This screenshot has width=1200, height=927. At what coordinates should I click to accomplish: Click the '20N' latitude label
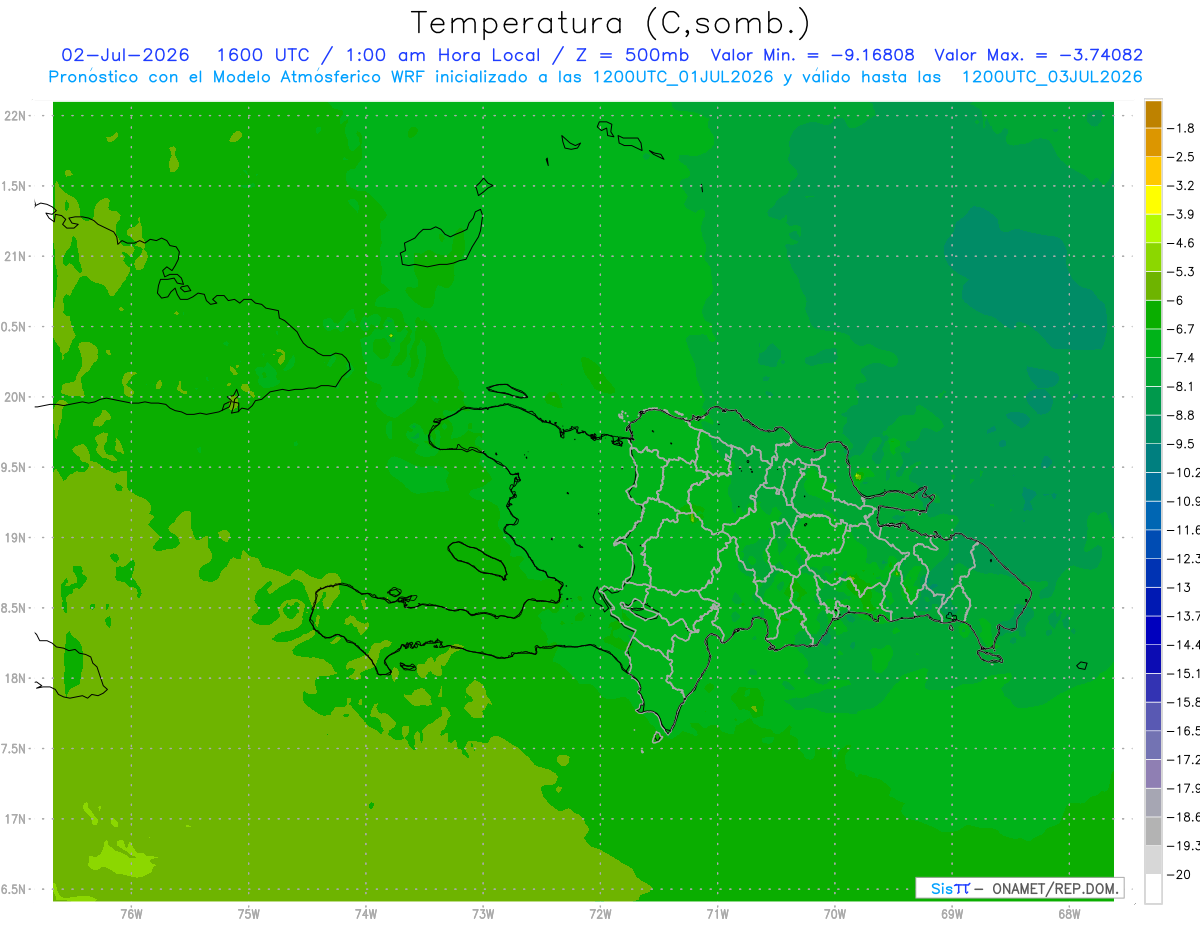coord(14,397)
